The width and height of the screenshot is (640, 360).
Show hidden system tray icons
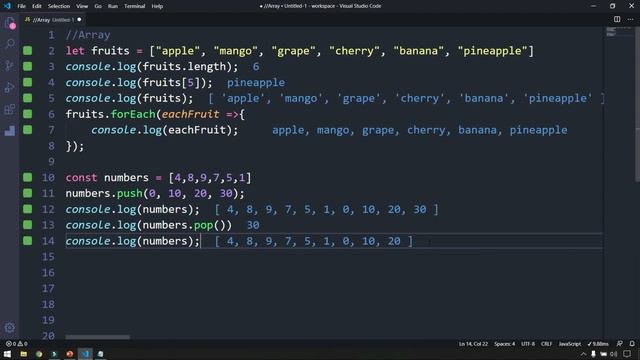[x=583, y=354]
